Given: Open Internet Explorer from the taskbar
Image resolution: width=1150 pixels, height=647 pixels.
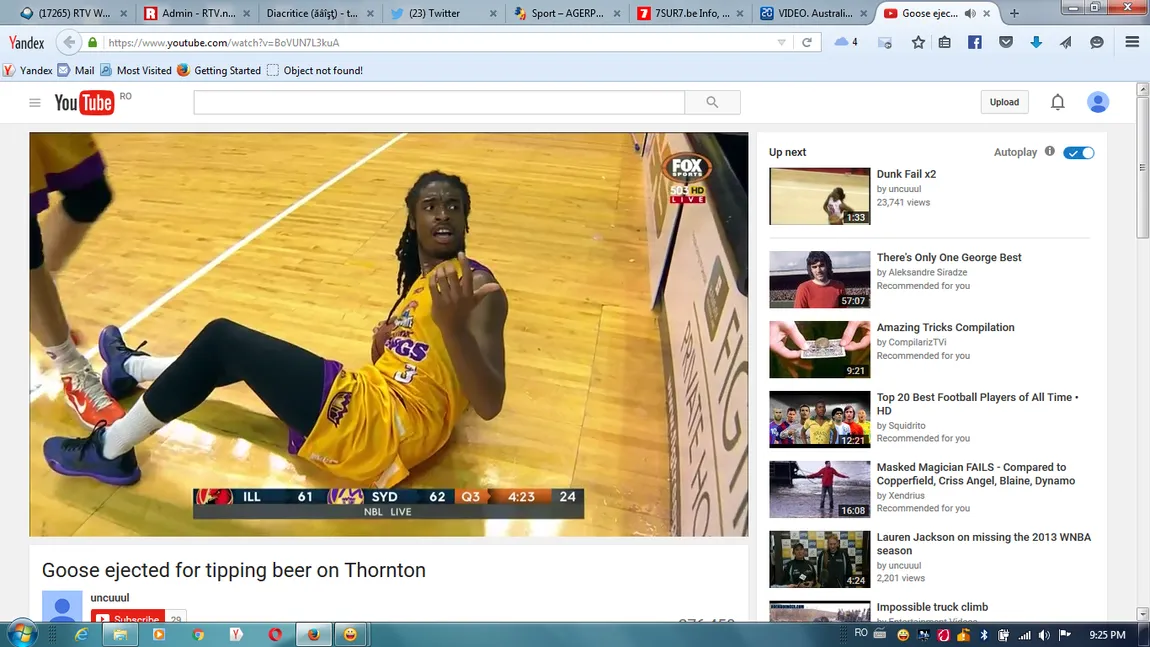Looking at the screenshot, I should (81, 635).
